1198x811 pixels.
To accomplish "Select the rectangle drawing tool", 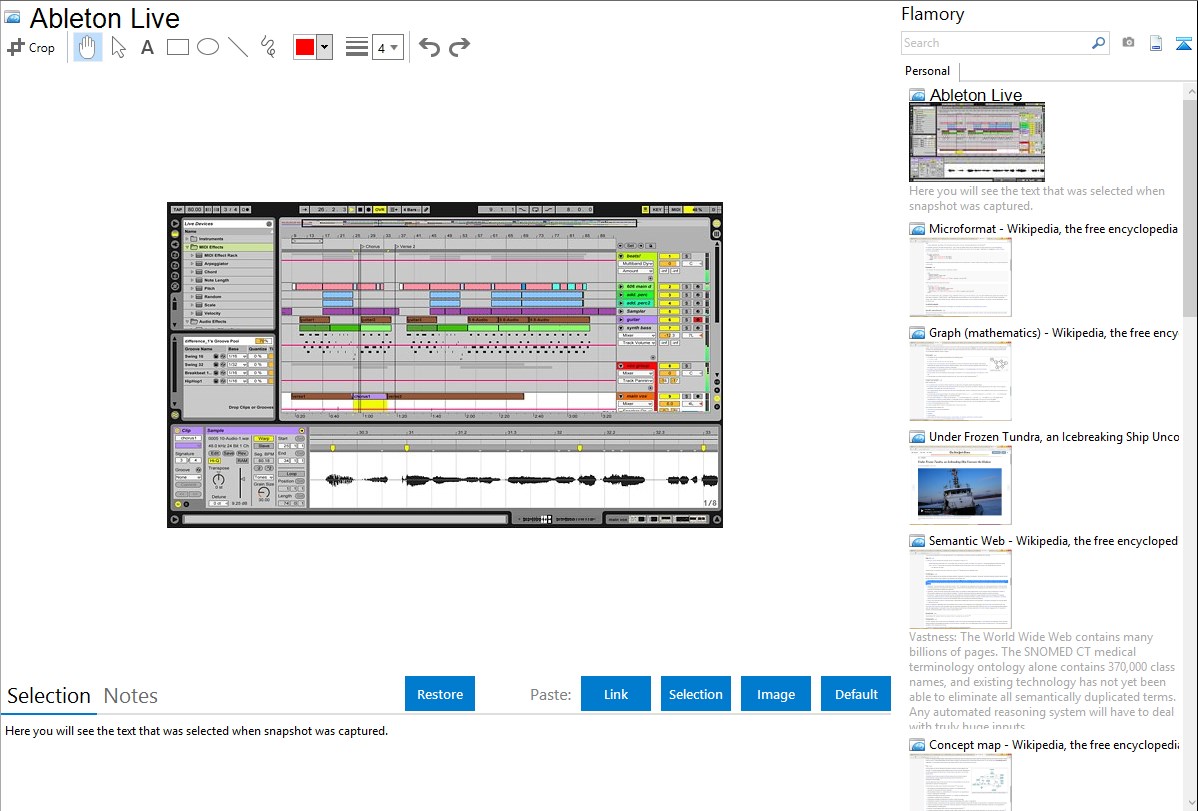I will [x=177, y=47].
